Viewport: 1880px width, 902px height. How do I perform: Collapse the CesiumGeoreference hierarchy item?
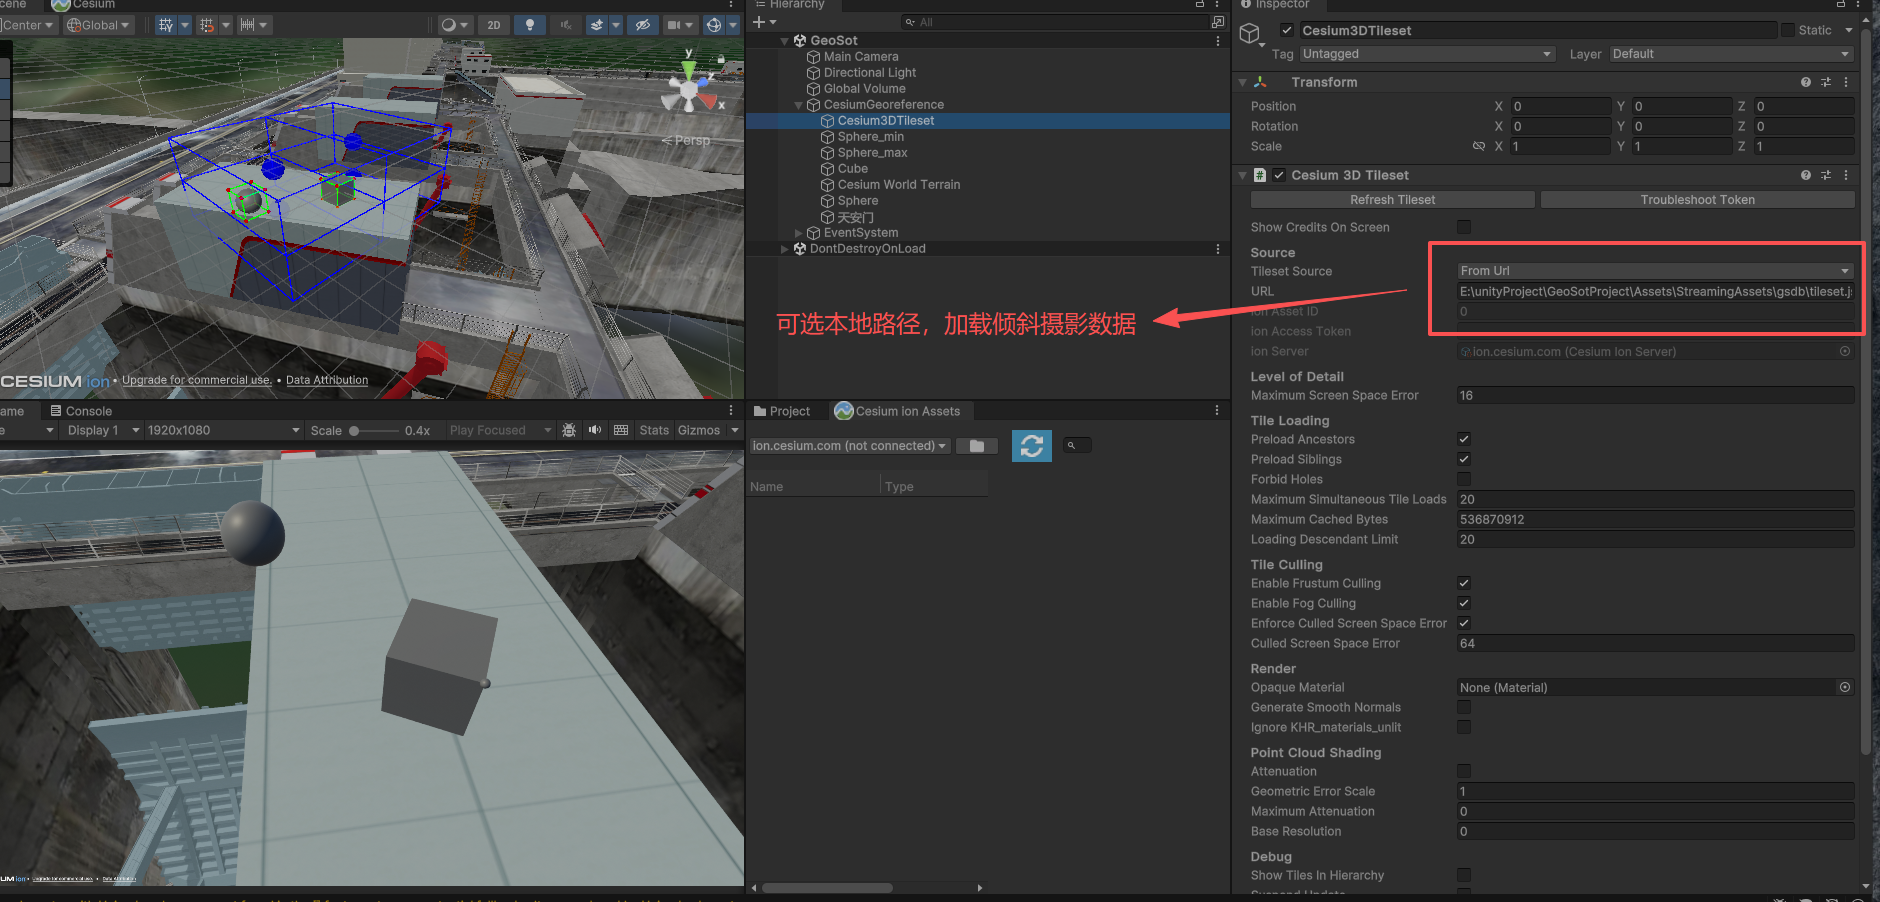pos(798,105)
